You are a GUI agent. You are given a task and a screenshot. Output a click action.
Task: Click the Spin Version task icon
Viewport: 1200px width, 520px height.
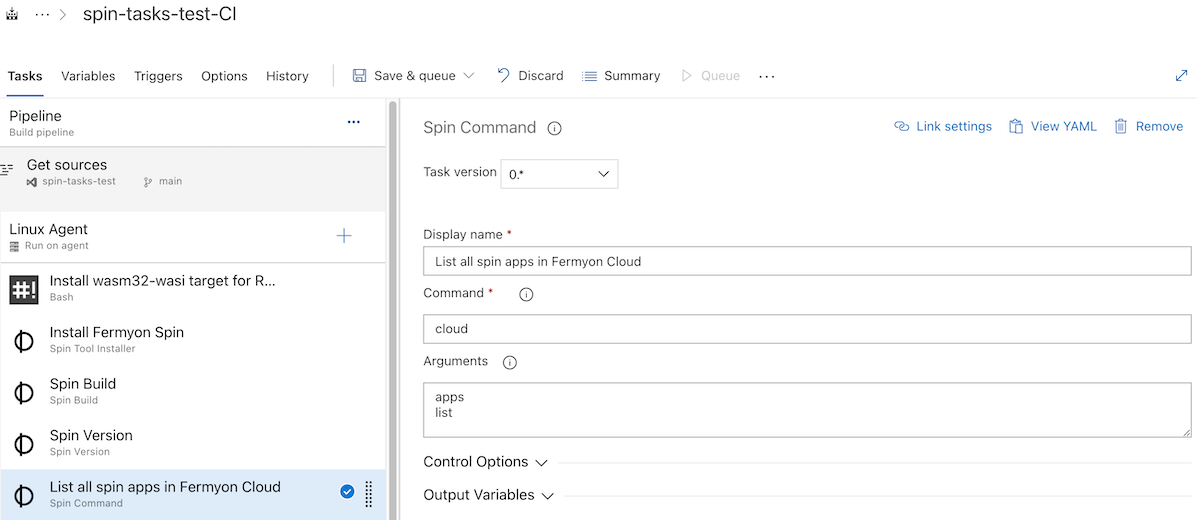(x=24, y=444)
